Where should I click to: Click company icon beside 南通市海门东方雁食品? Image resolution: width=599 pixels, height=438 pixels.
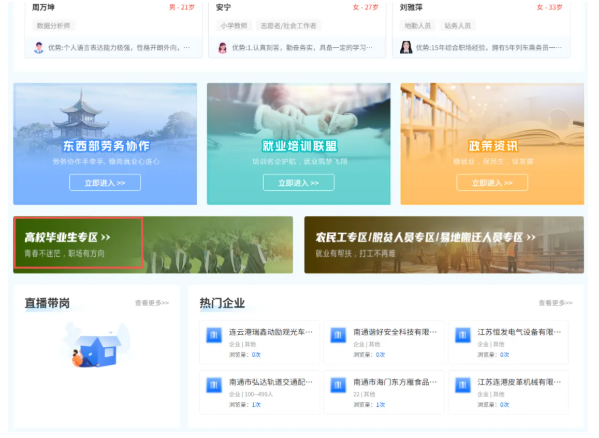point(338,385)
